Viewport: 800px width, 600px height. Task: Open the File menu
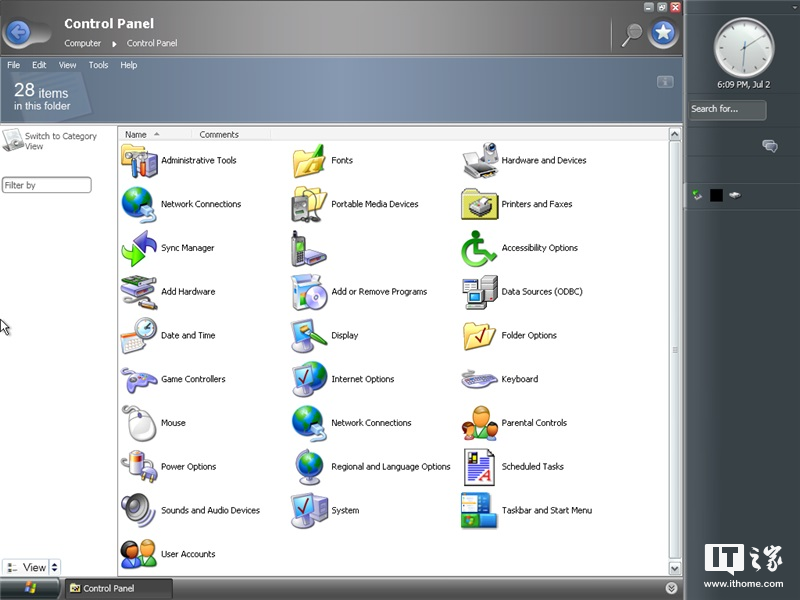pyautogui.click(x=13, y=65)
